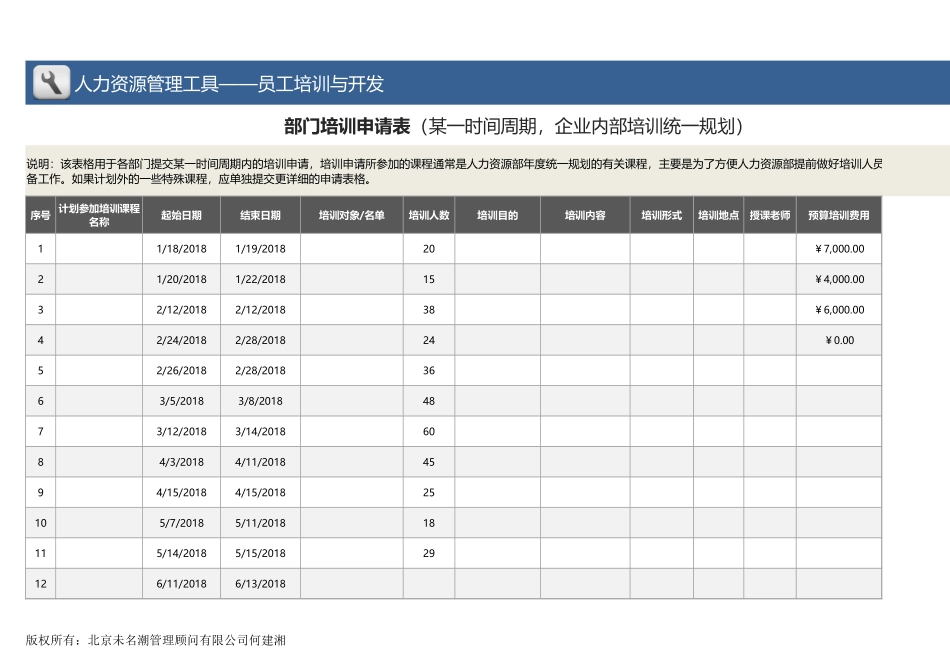Viewport: 950px width, 672px height.
Task: Select the 部门培训申请表 title text
Action: [x=347, y=126]
